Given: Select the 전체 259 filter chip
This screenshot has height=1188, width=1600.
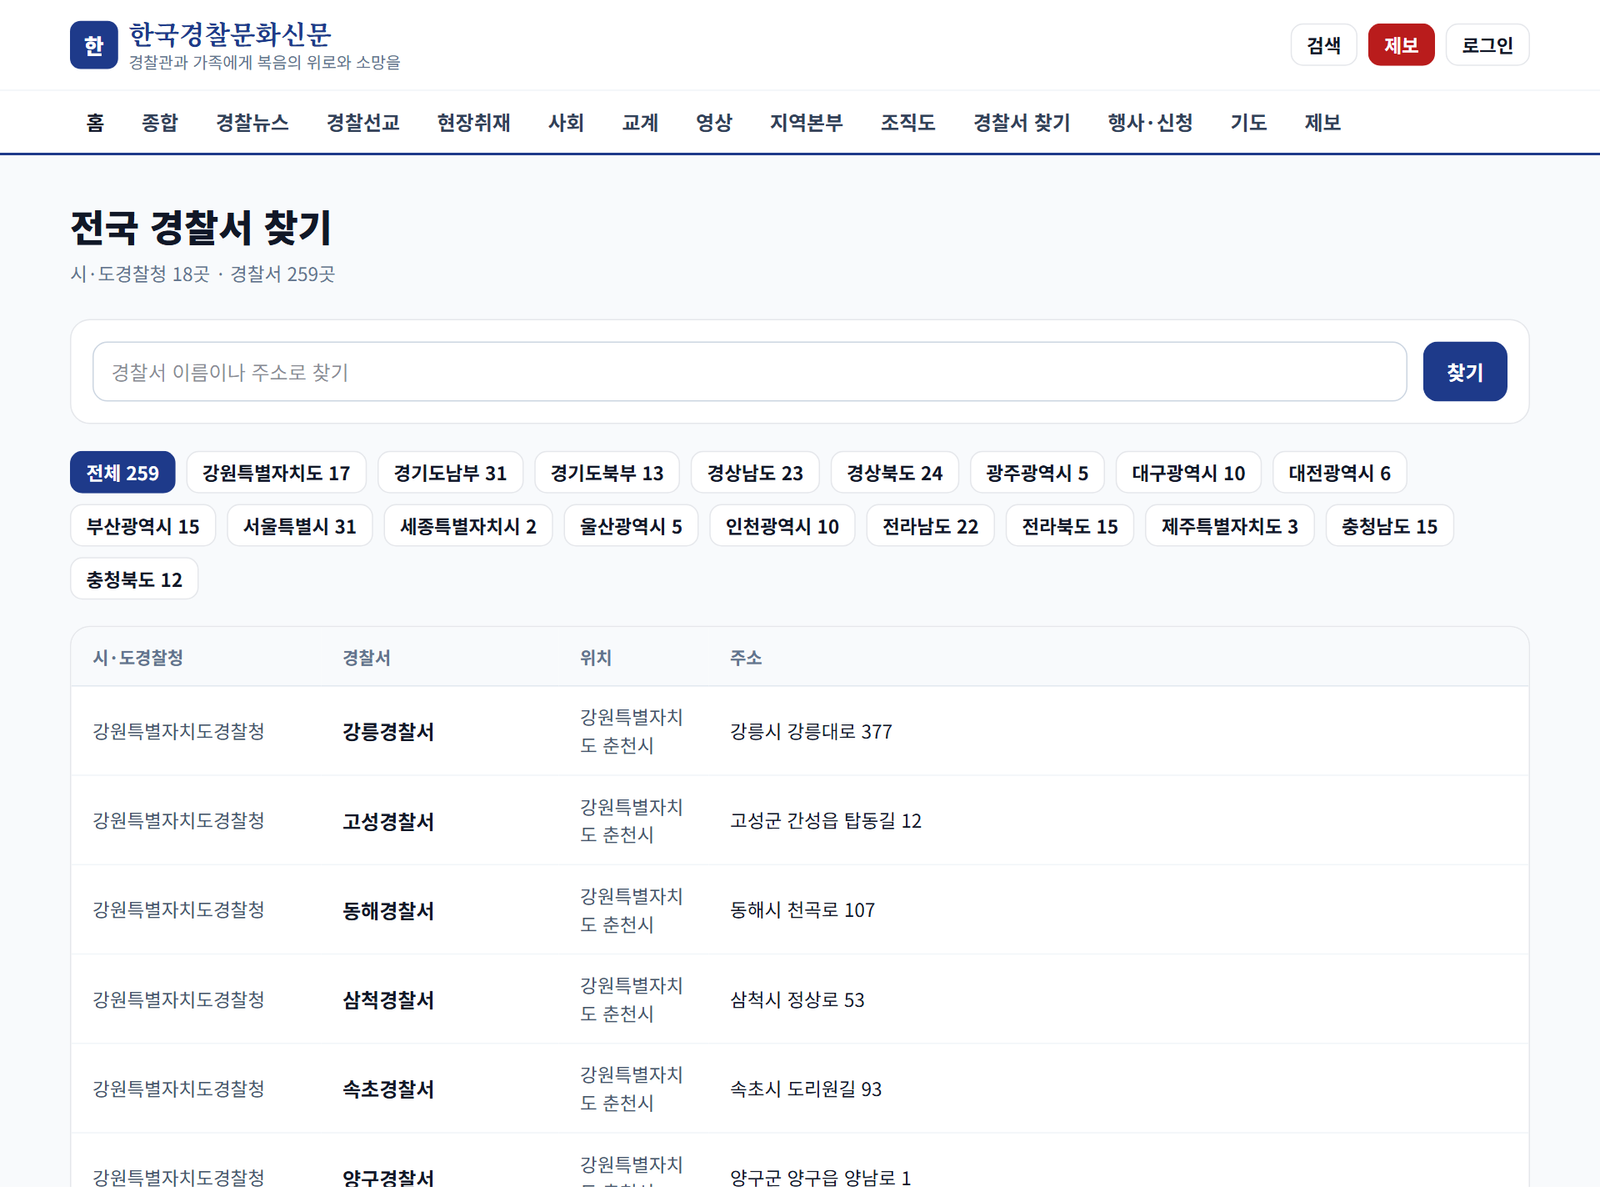Looking at the screenshot, I should pyautogui.click(x=122, y=473).
